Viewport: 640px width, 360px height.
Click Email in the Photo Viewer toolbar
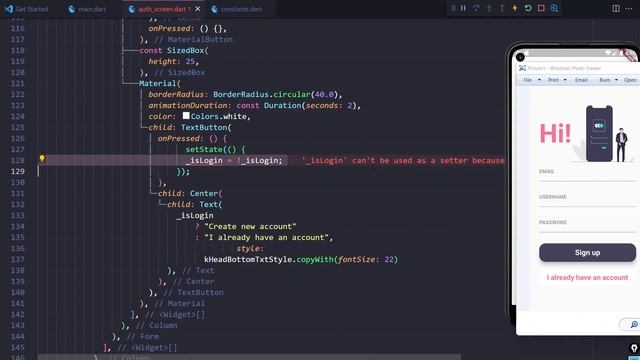coord(581,80)
